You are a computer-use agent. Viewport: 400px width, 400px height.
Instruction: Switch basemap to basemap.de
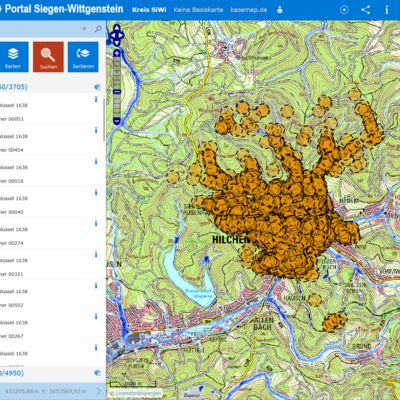(x=249, y=10)
